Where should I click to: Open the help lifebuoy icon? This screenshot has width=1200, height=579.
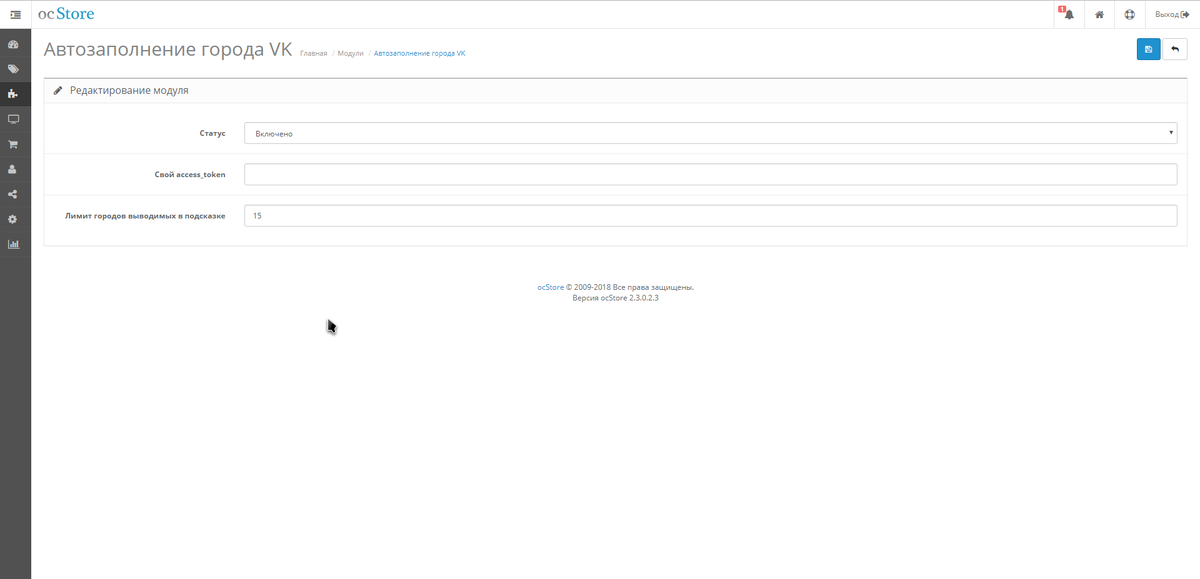1129,15
